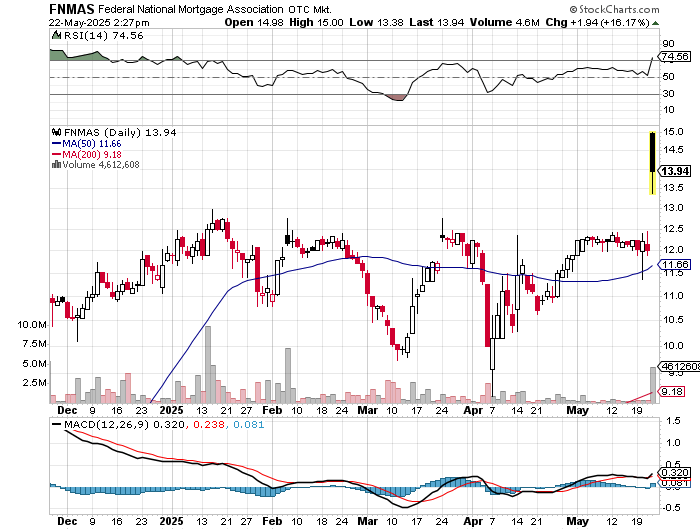Screen dimensions: 700x530
Task: Click the MA(200) 9.18 legend label
Action: pos(92,154)
